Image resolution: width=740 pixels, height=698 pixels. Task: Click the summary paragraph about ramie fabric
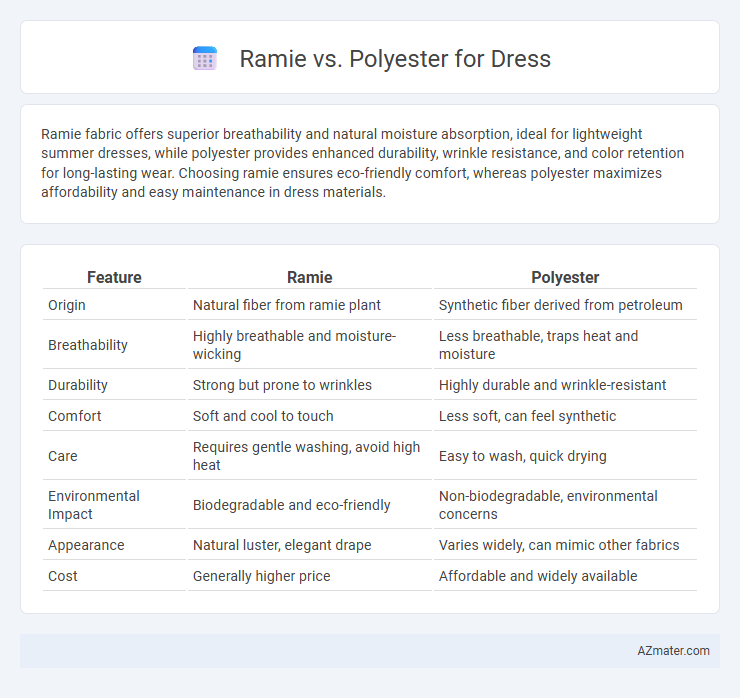tap(362, 163)
